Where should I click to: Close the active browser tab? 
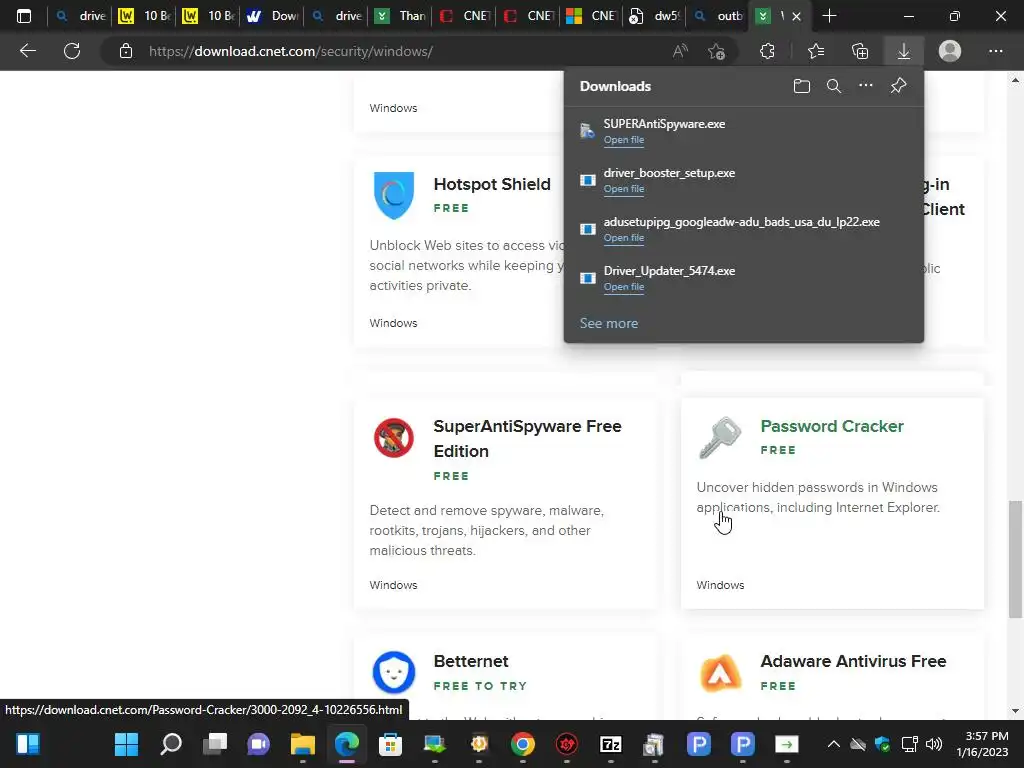[x=796, y=16]
